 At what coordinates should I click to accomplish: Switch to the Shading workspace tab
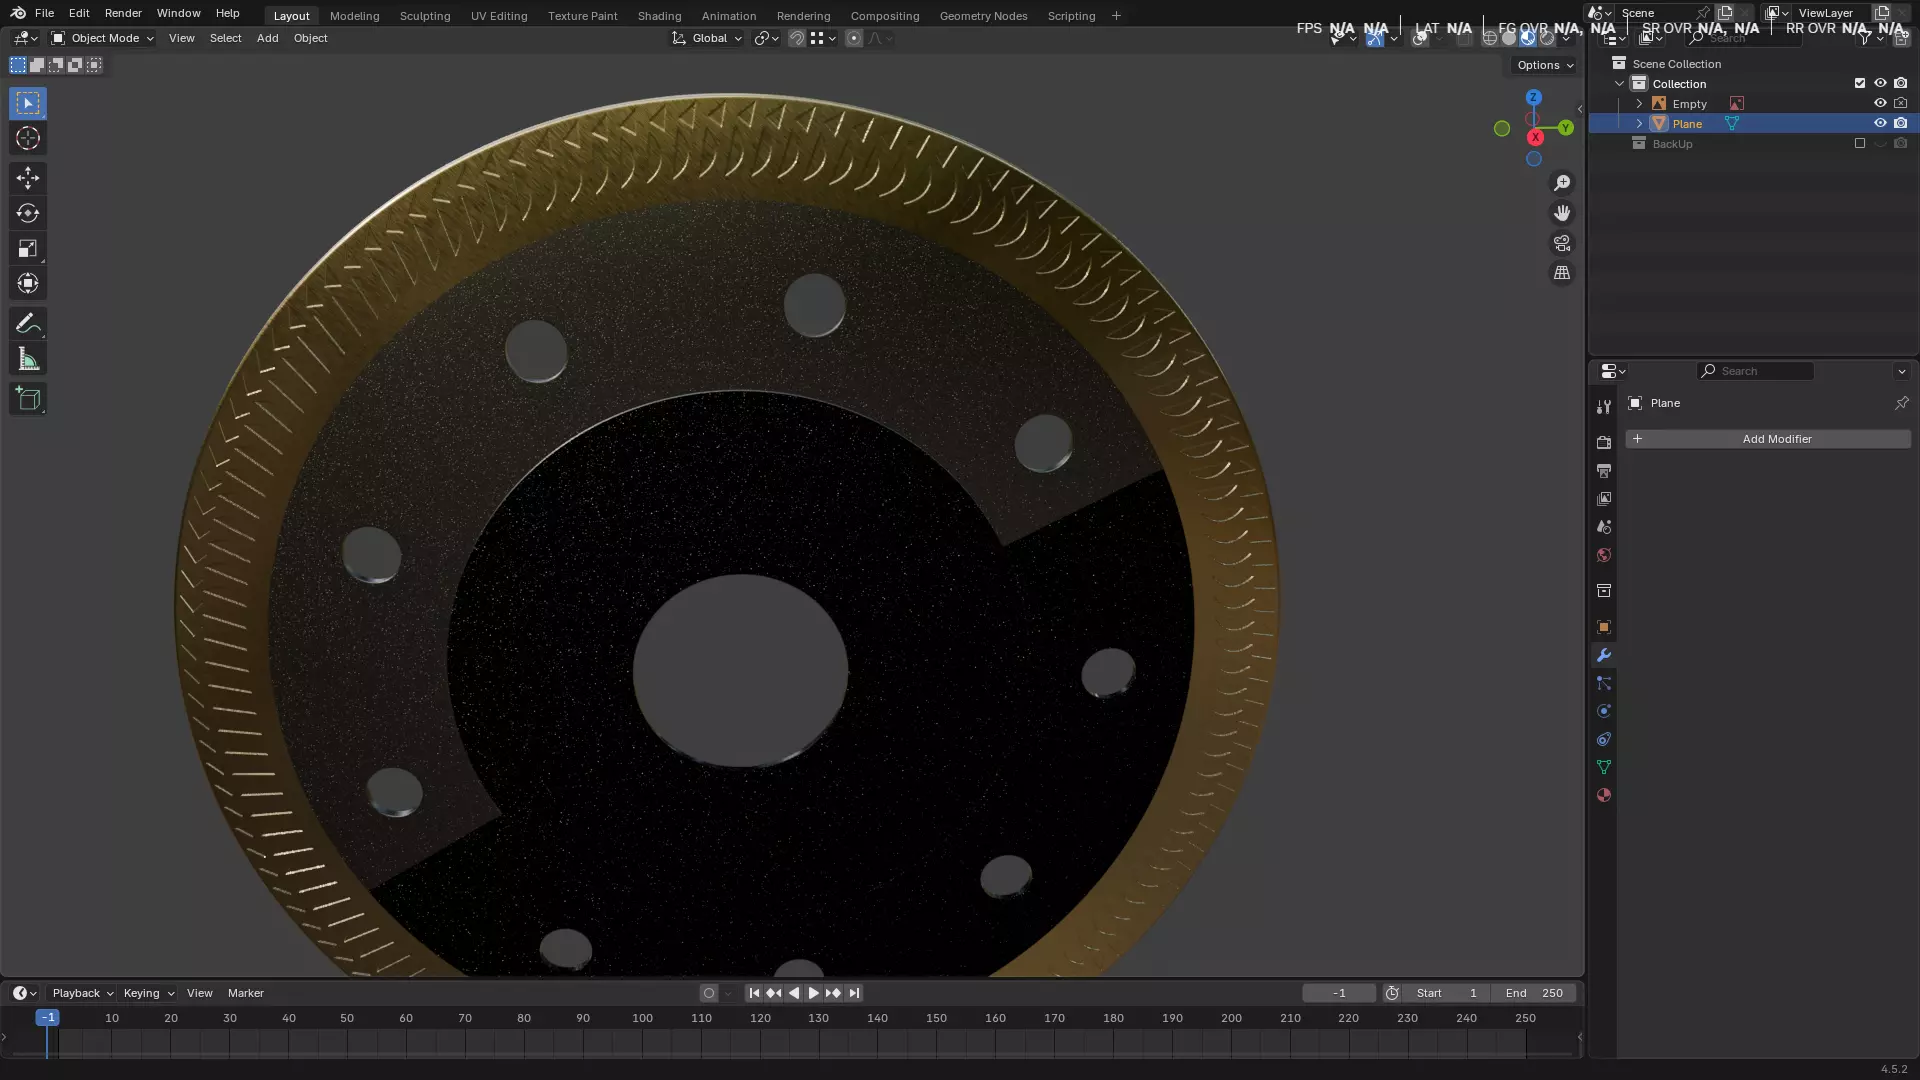pyautogui.click(x=659, y=16)
